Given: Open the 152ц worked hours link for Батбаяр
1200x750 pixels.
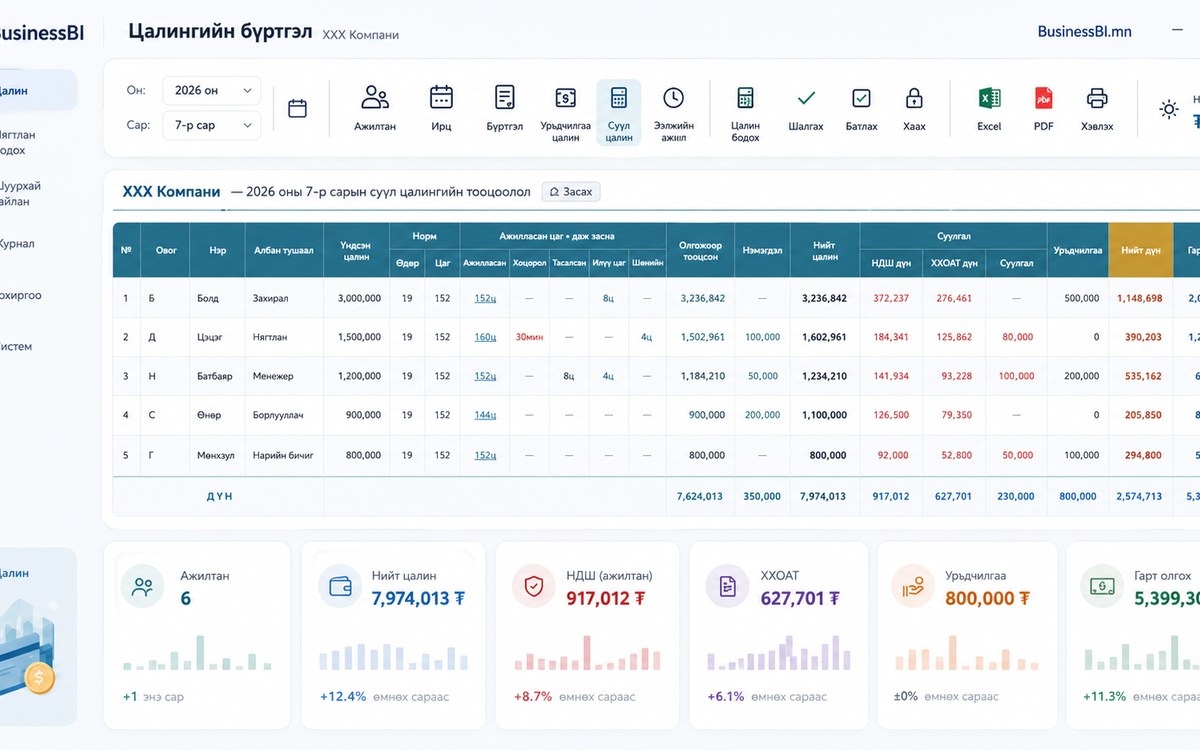Looking at the screenshot, I should coord(485,376).
